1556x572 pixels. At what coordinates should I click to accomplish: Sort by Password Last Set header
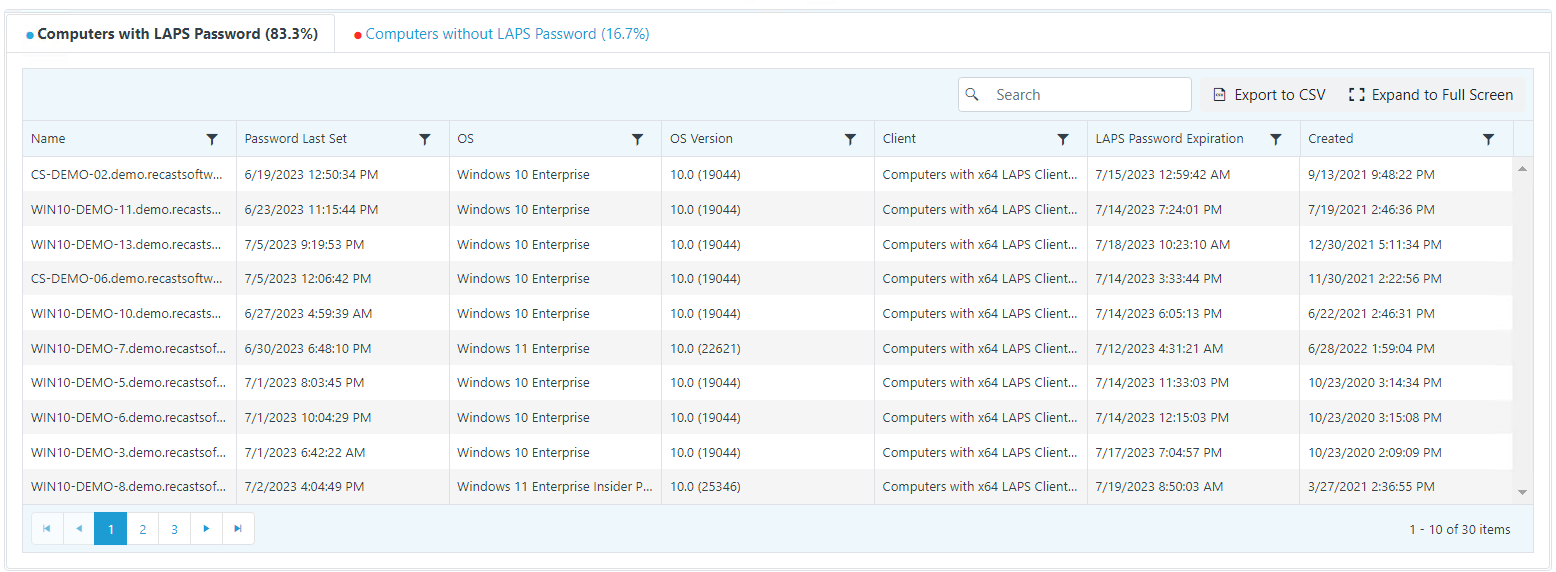[296, 139]
